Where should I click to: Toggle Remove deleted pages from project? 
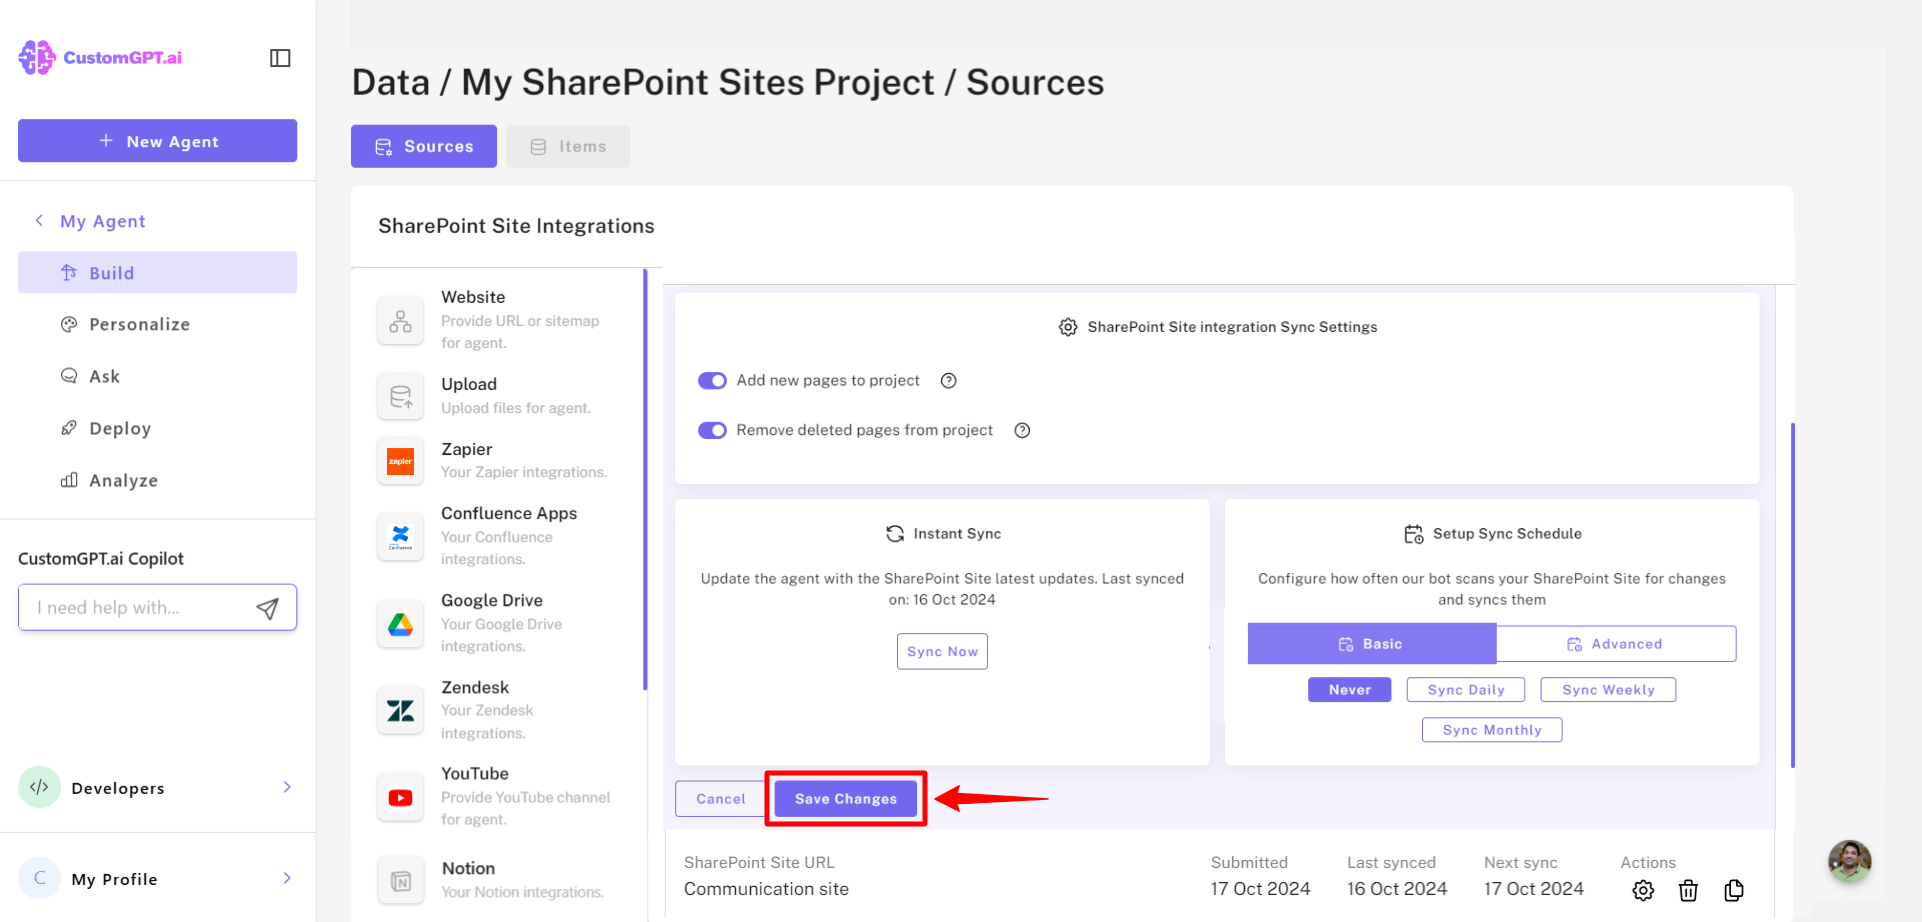pyautogui.click(x=712, y=430)
